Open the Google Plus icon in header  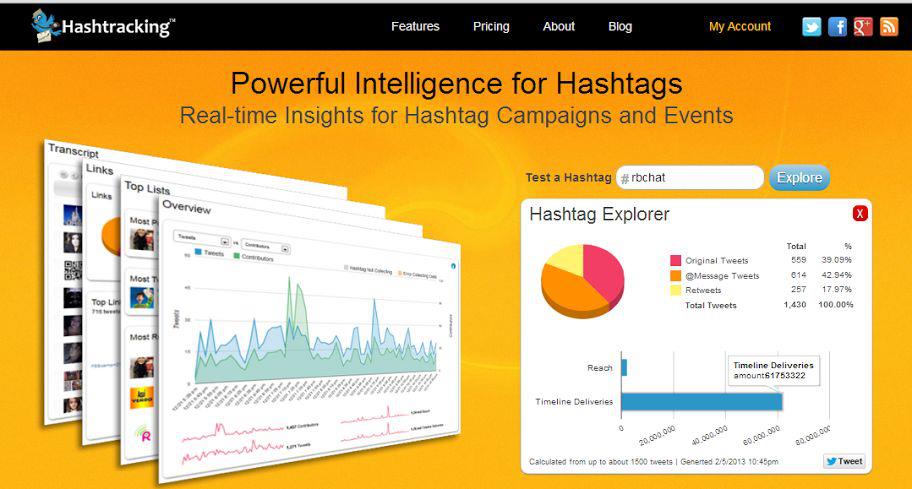coord(863,27)
